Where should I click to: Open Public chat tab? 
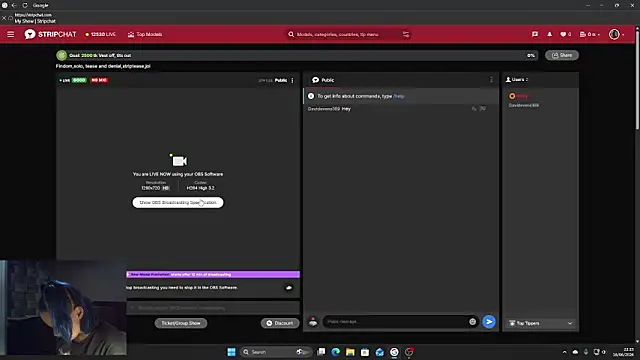[323, 80]
